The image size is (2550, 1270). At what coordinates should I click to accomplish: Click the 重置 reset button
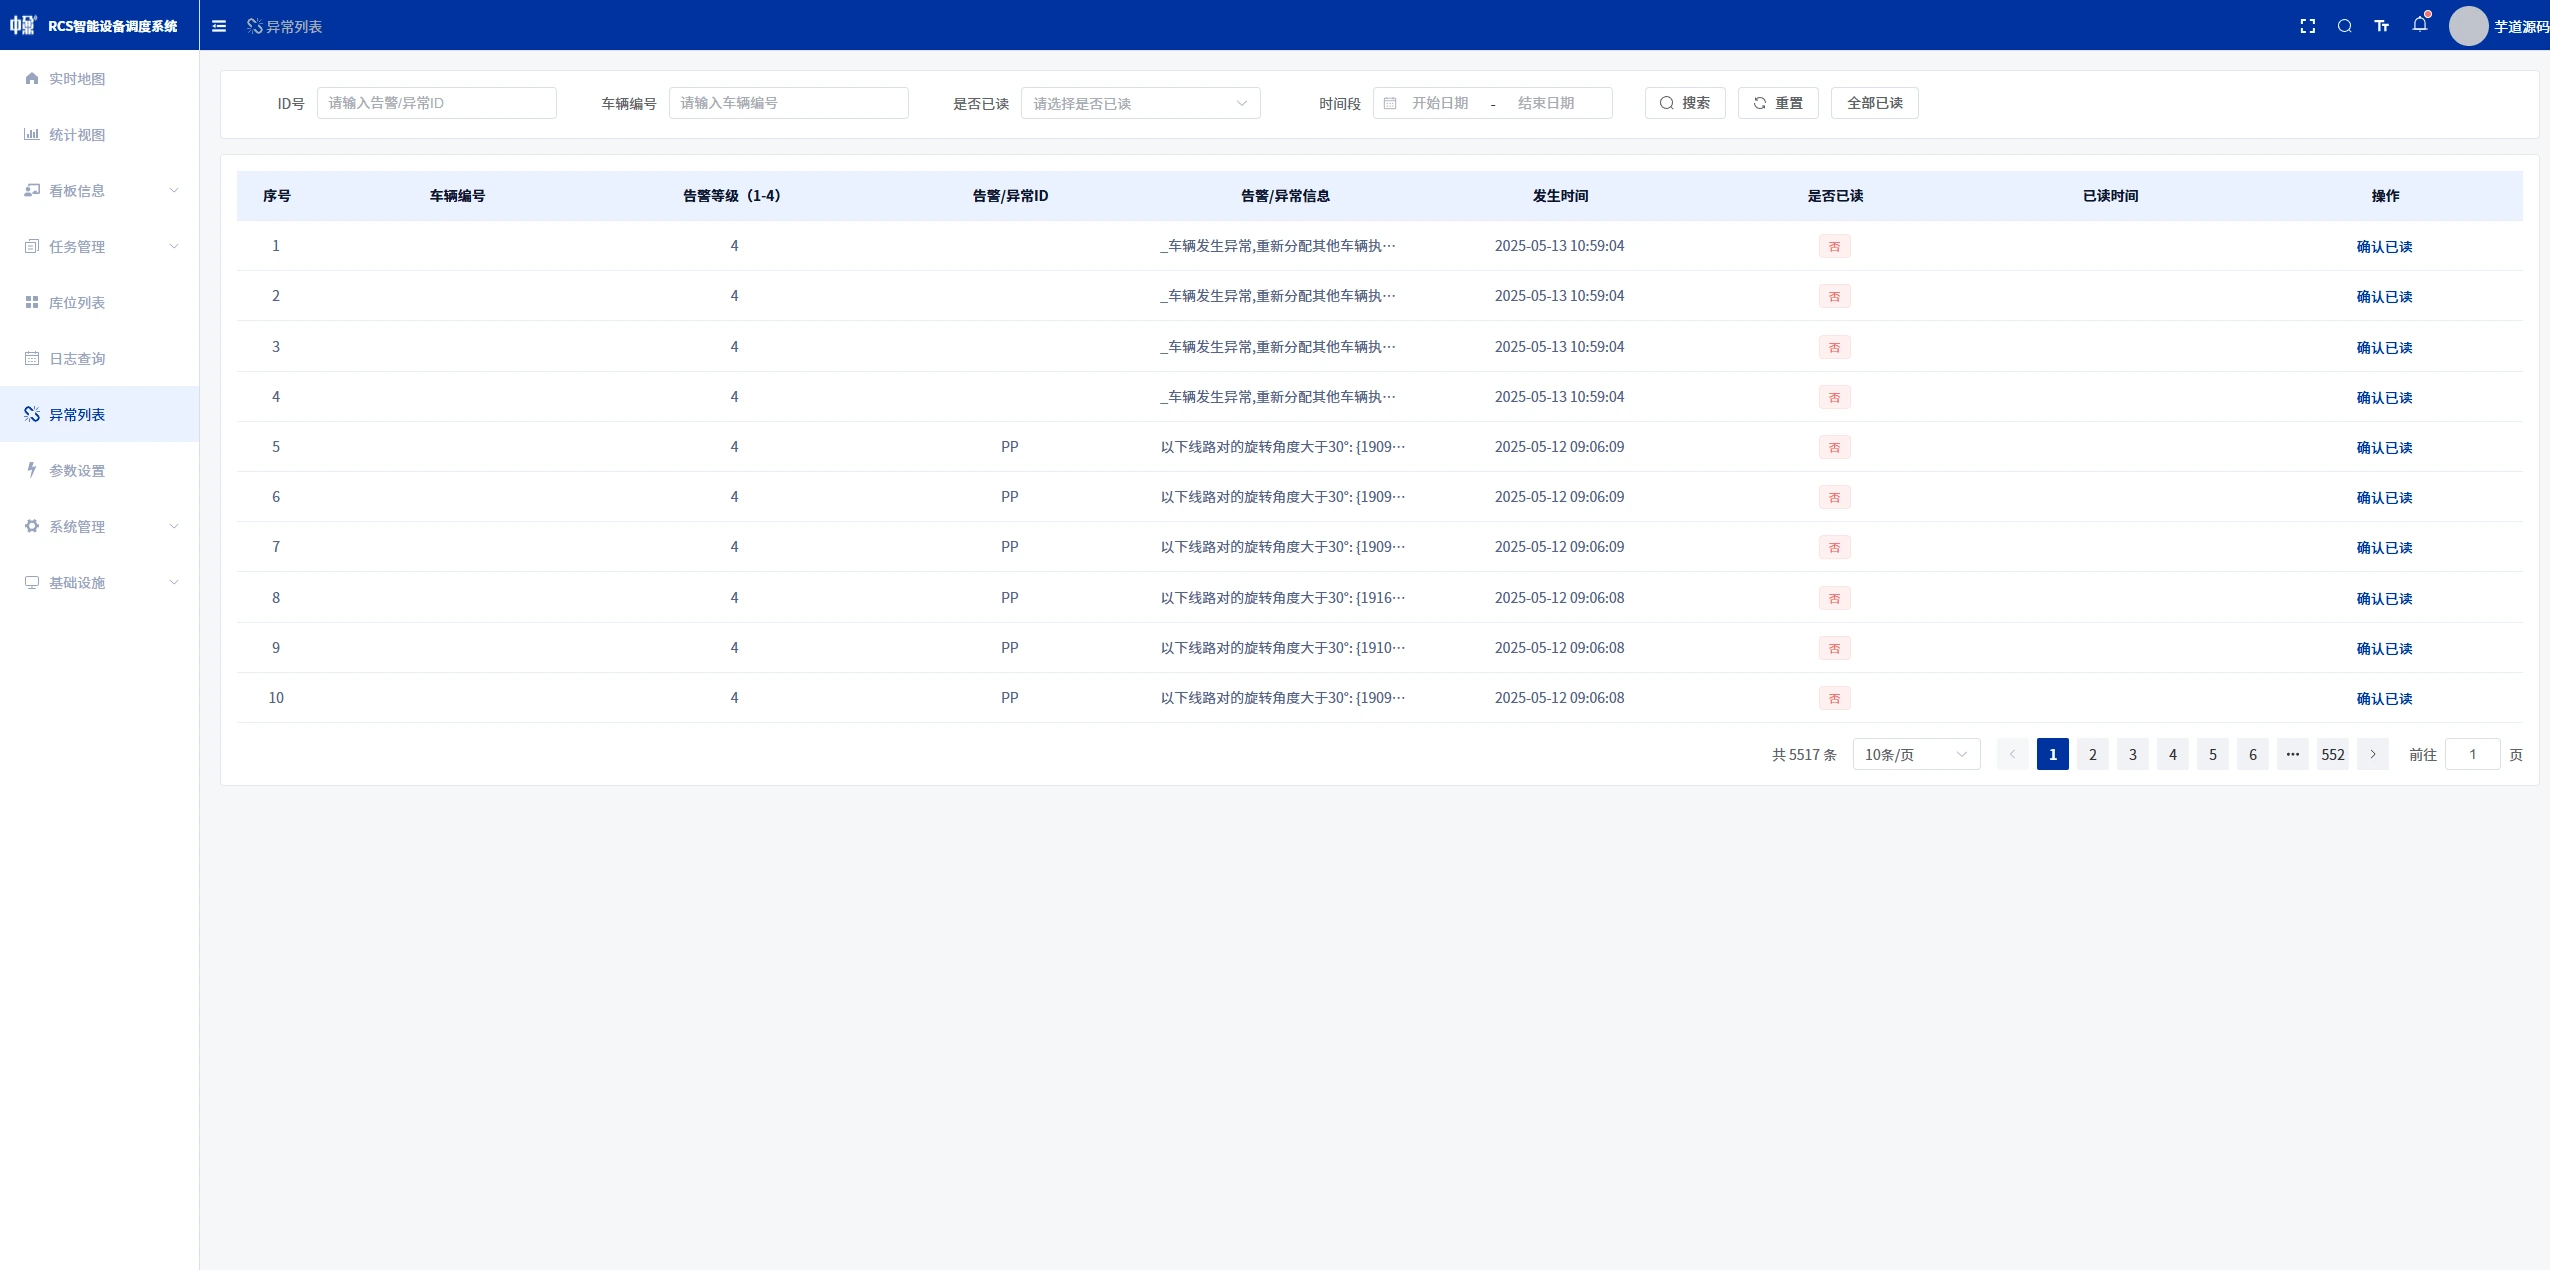[1777, 103]
